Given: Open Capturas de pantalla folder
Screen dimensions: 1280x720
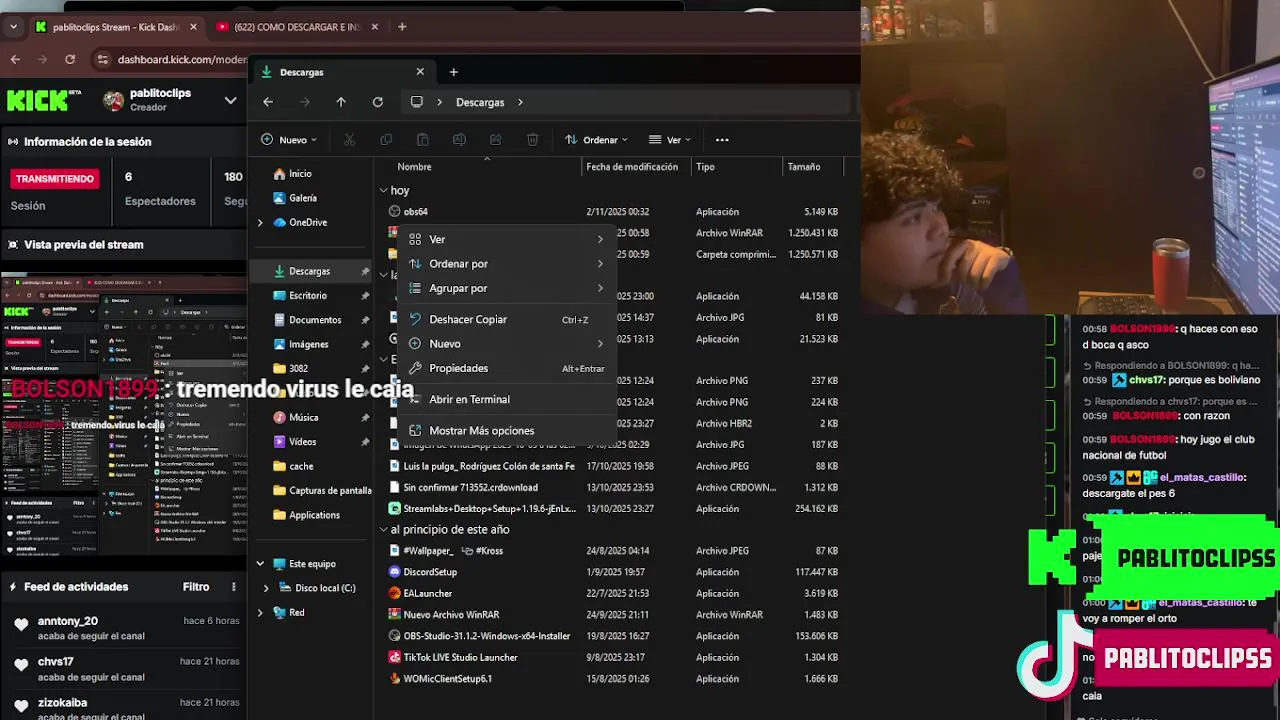Looking at the screenshot, I should click(x=322, y=490).
